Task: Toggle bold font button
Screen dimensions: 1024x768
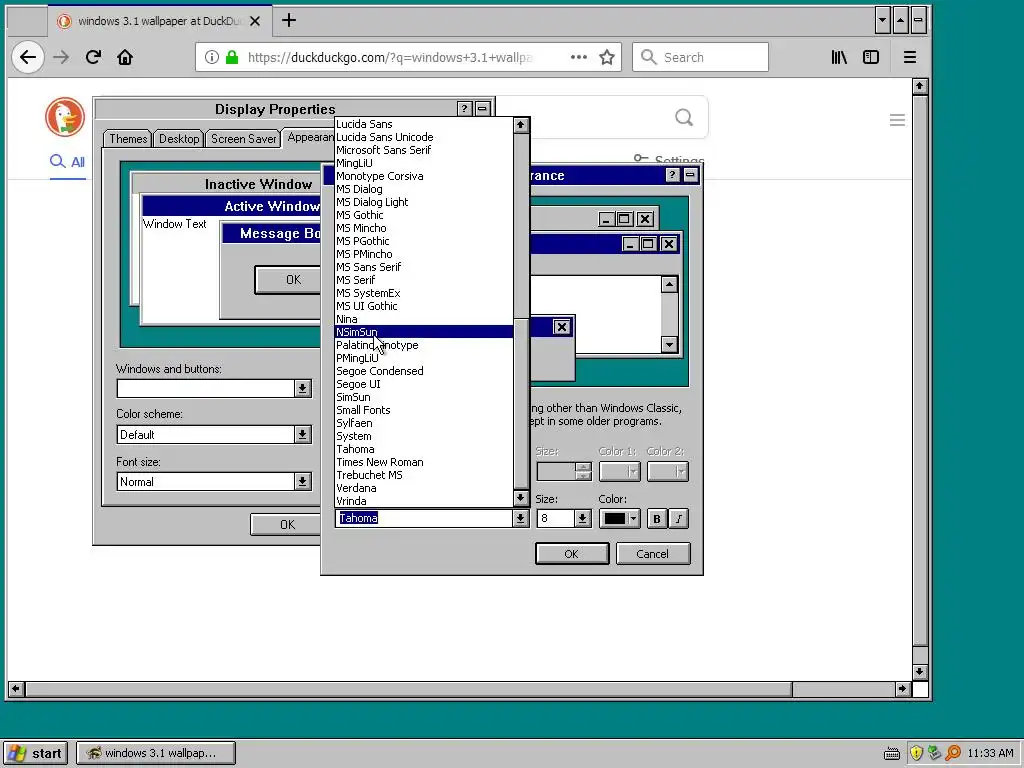Action: pyautogui.click(x=656, y=519)
